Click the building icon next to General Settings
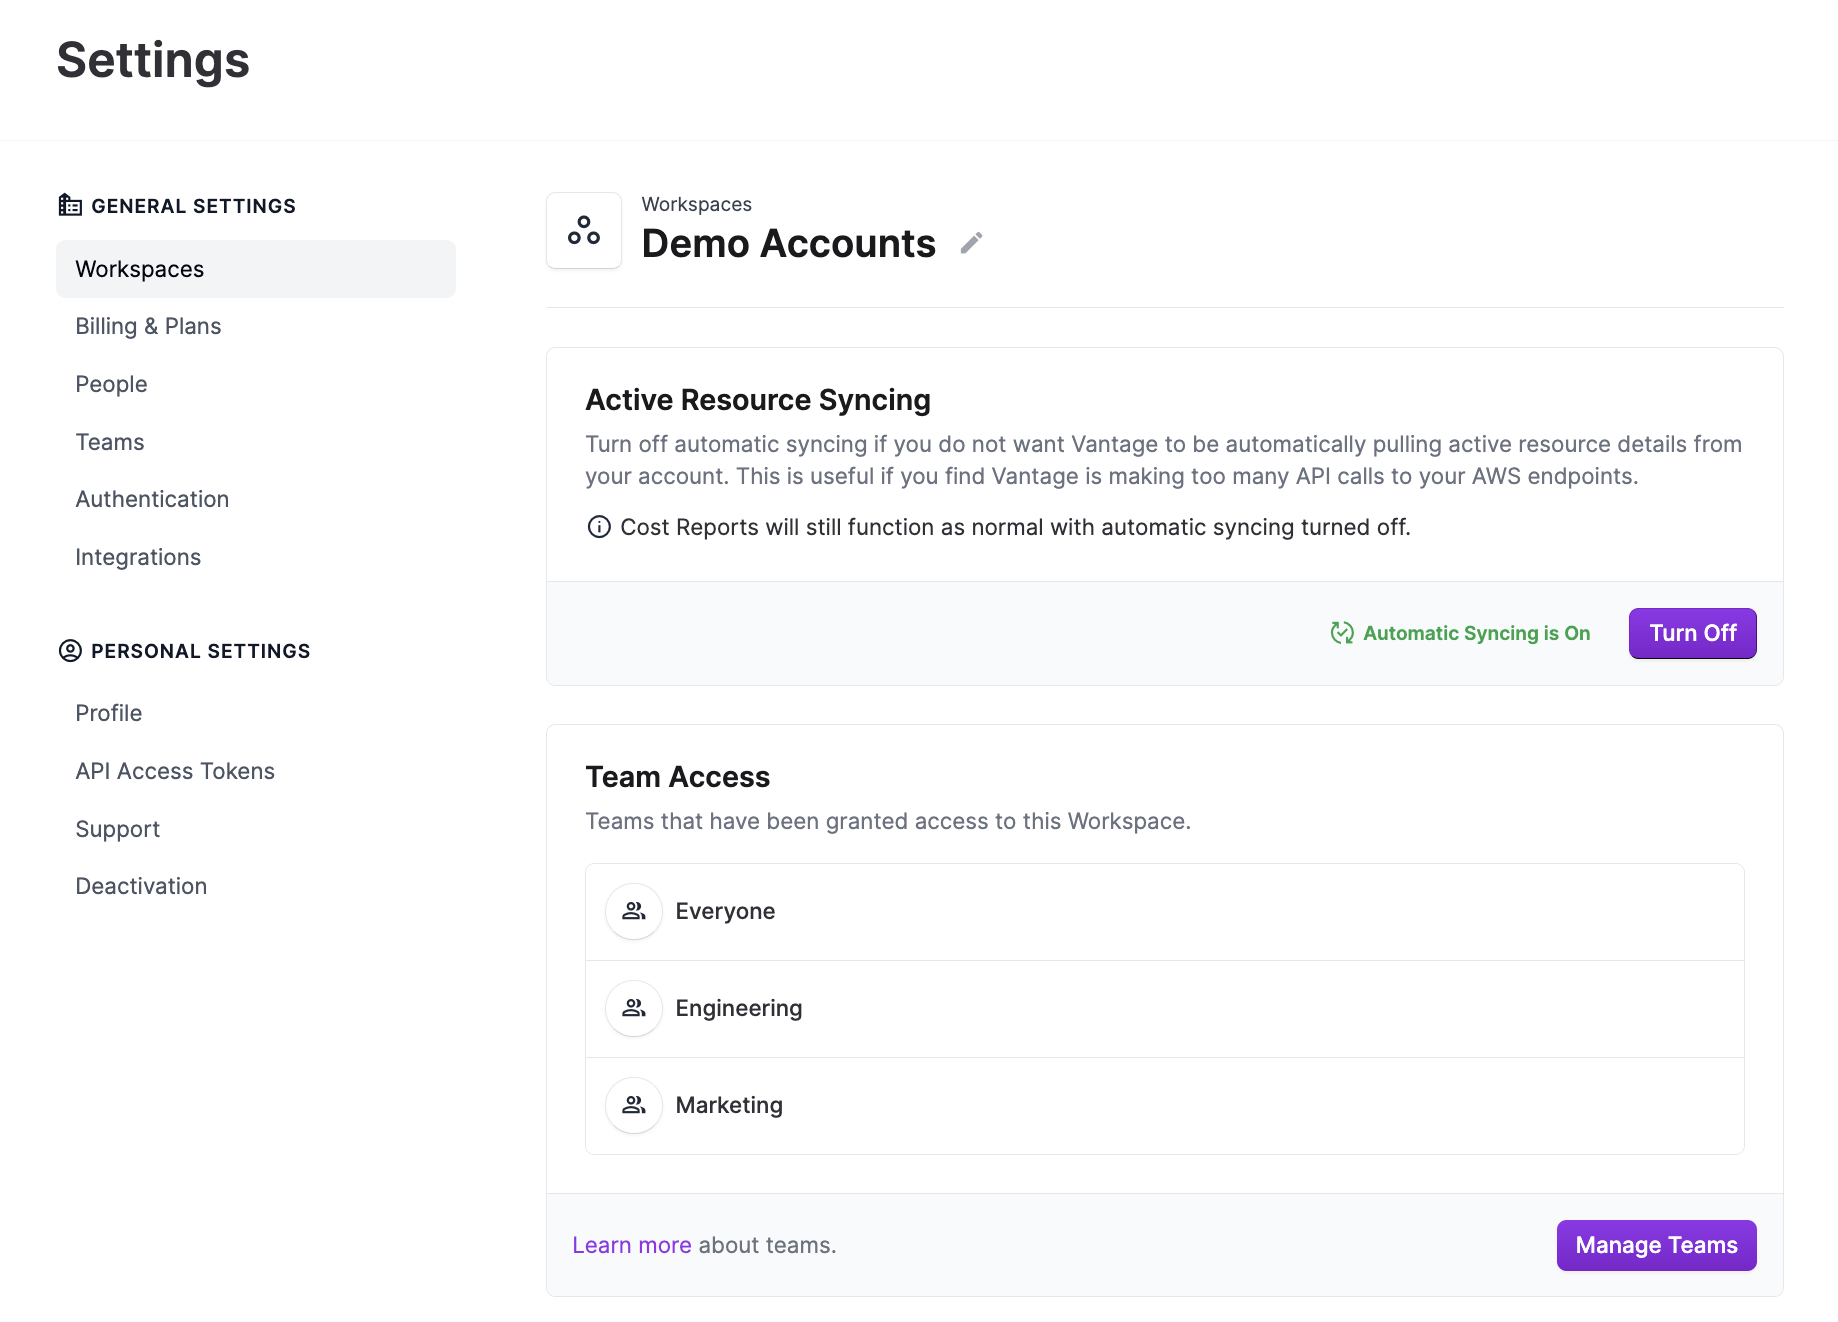The width and height of the screenshot is (1838, 1322). click(x=69, y=204)
